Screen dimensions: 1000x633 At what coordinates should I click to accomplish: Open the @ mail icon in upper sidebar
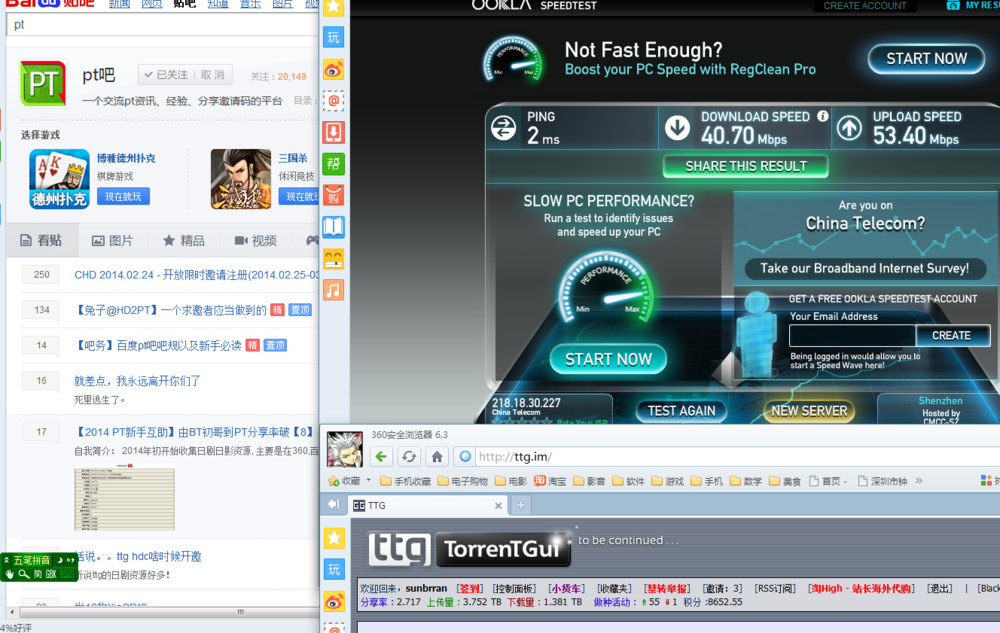click(x=334, y=101)
